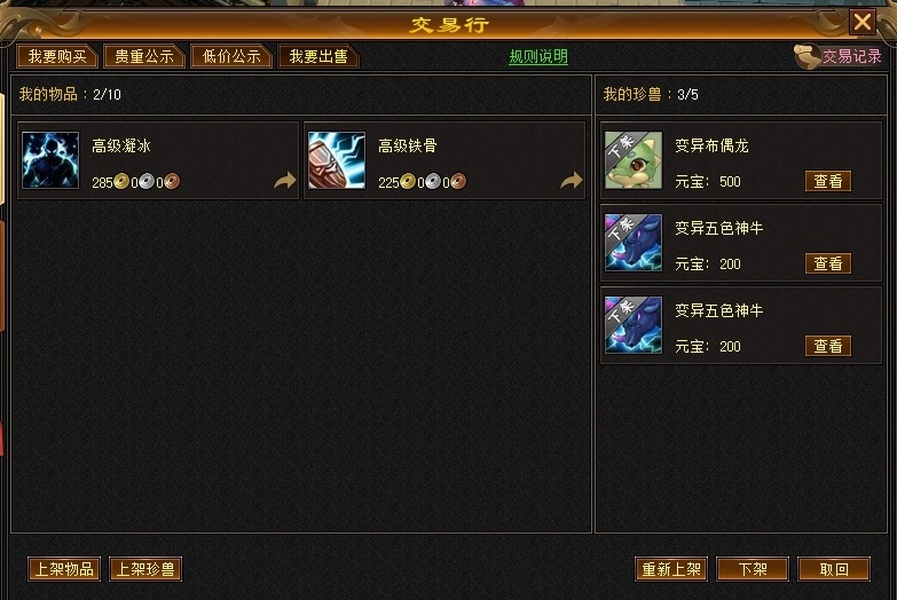Click the share arrow beside 高级铁骨
This screenshot has width=897, height=600.
(x=571, y=181)
